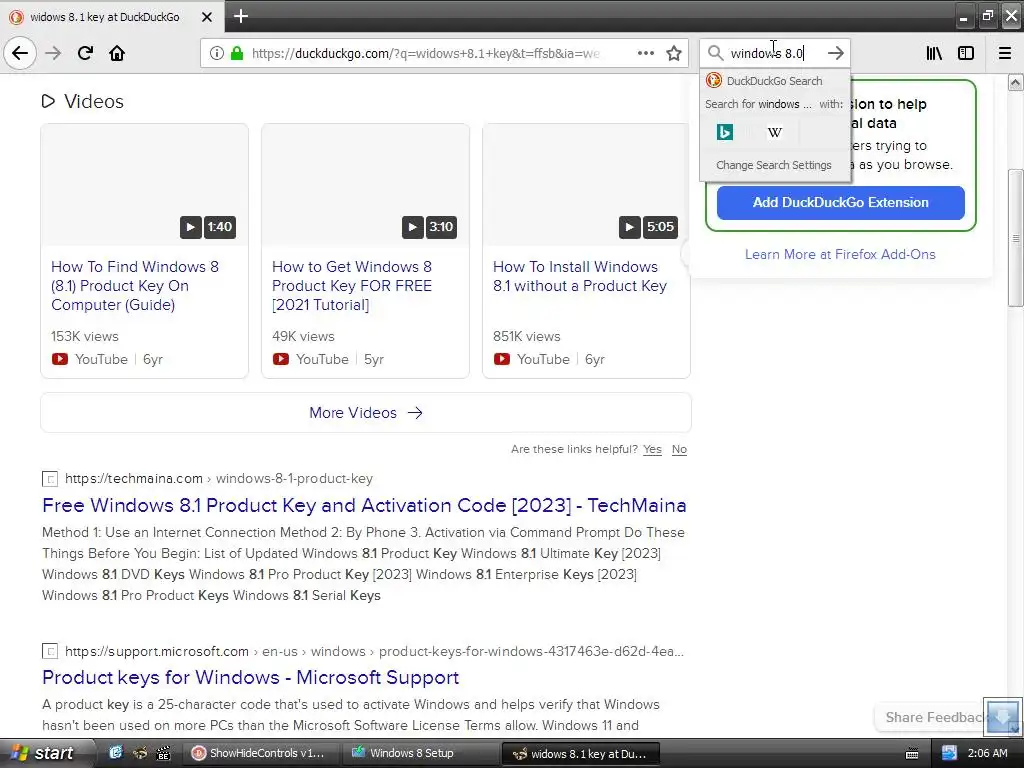
Task: Click the vertical scrollbar thumb
Action: pyautogui.click(x=1015, y=238)
